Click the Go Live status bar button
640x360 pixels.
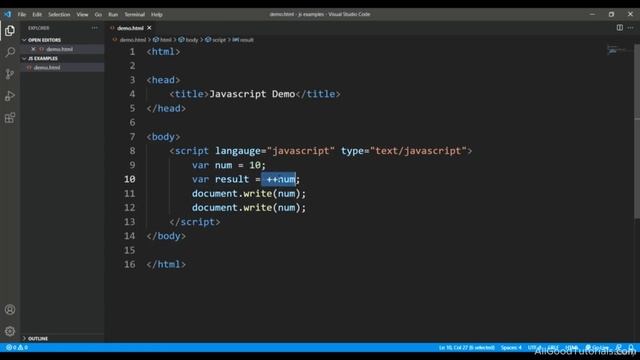click(598, 348)
